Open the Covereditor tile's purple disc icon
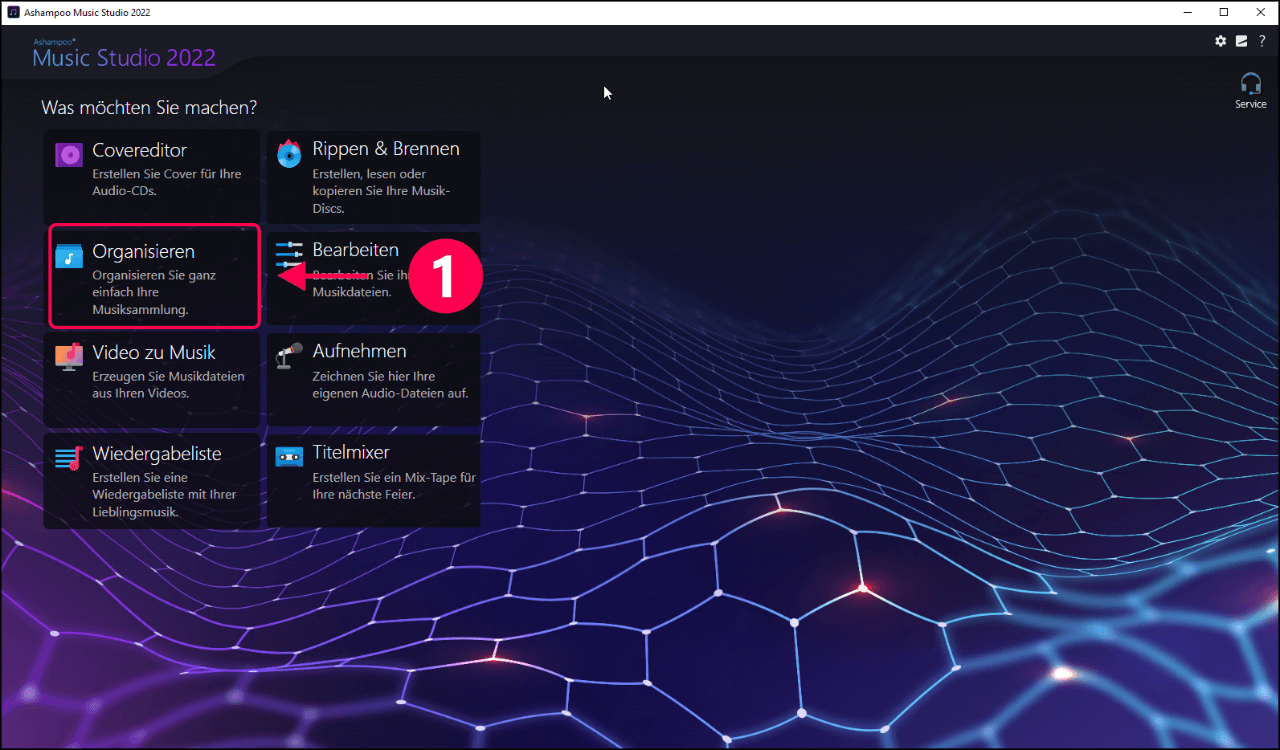Image resolution: width=1280 pixels, height=750 pixels. [69, 155]
